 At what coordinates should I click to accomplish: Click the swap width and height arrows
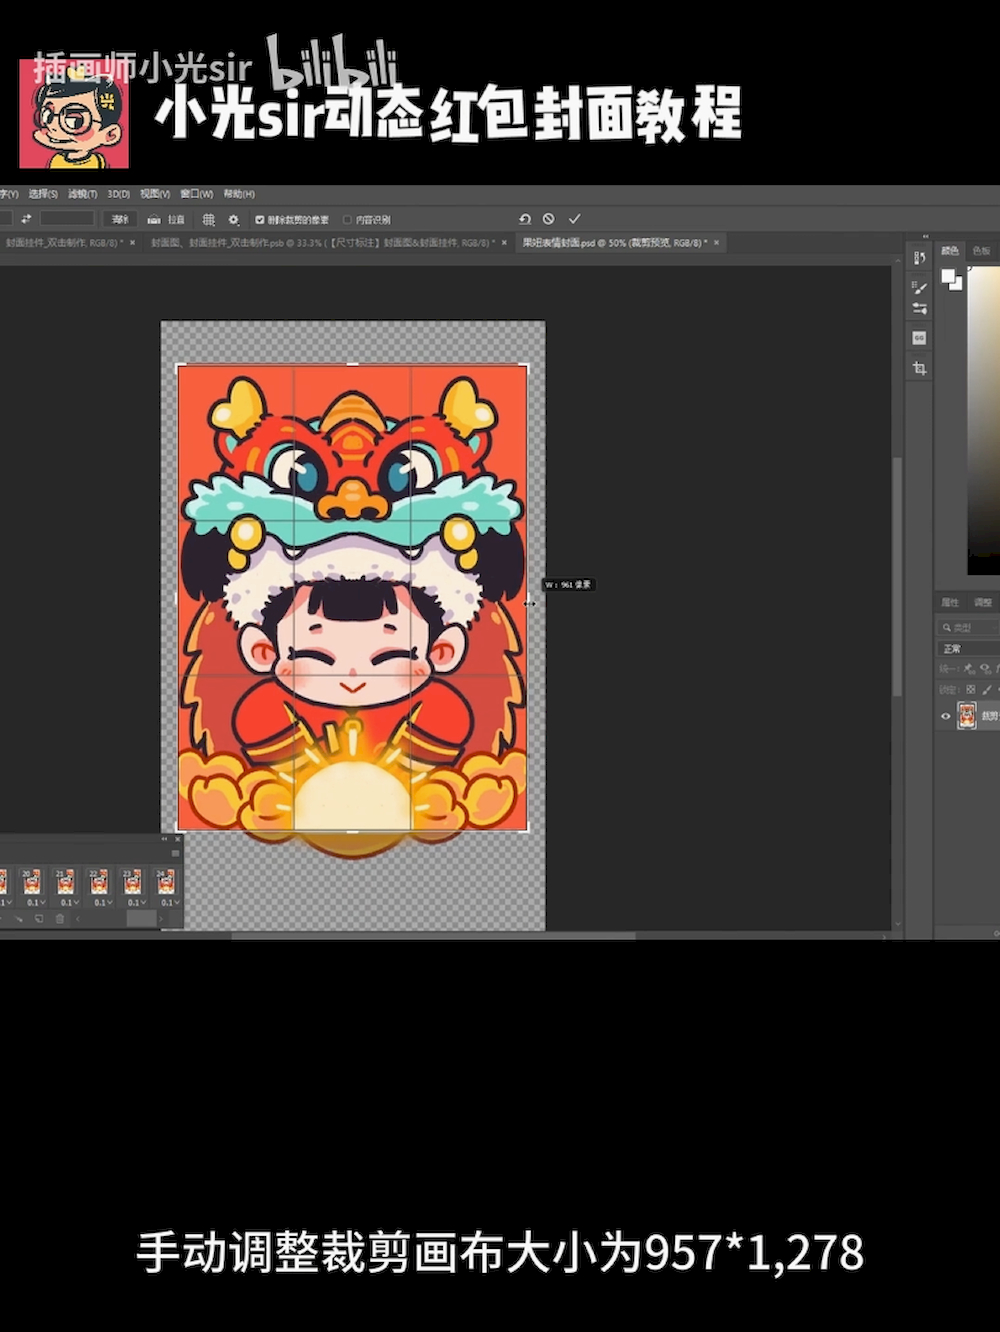tap(26, 219)
